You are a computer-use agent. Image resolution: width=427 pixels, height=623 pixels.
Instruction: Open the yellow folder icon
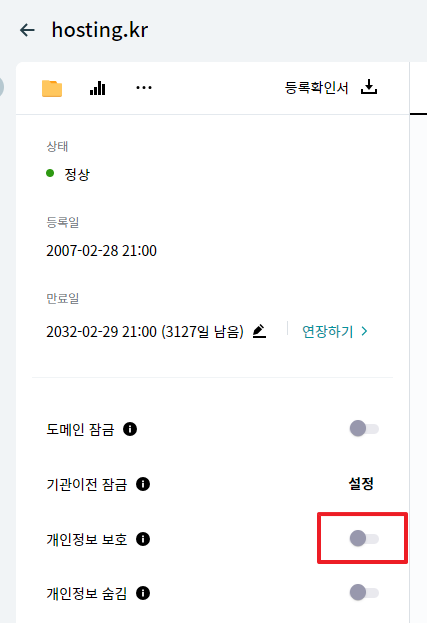coord(52,88)
